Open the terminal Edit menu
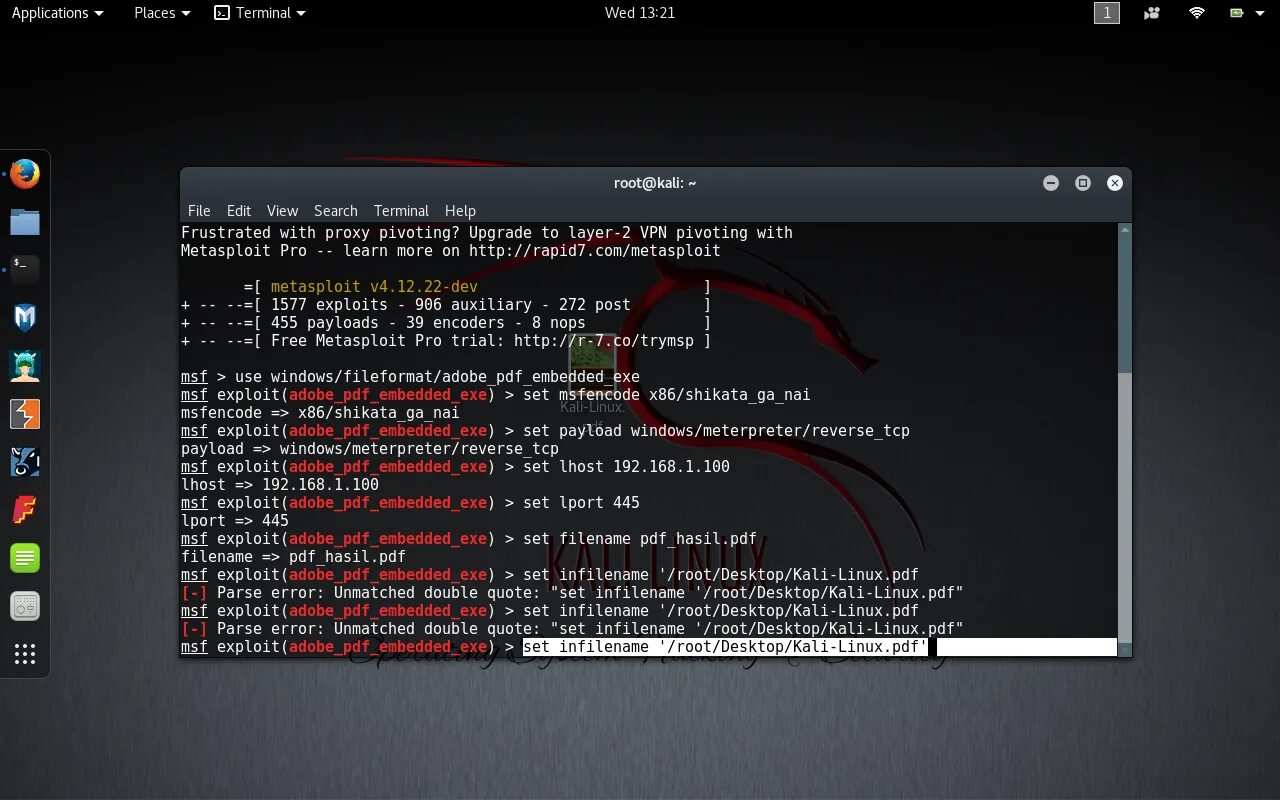 239,211
